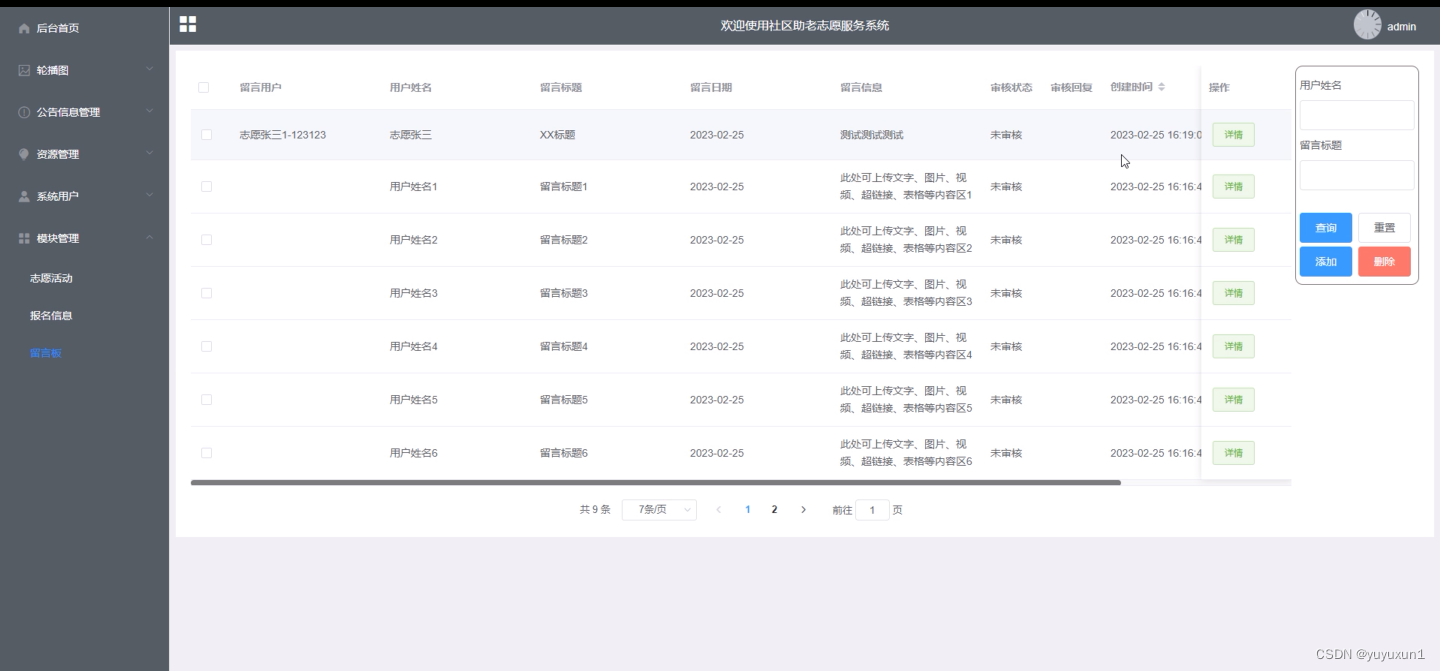The height and width of the screenshot is (671, 1440).
Task: Click the admin username text
Action: pos(1401,27)
